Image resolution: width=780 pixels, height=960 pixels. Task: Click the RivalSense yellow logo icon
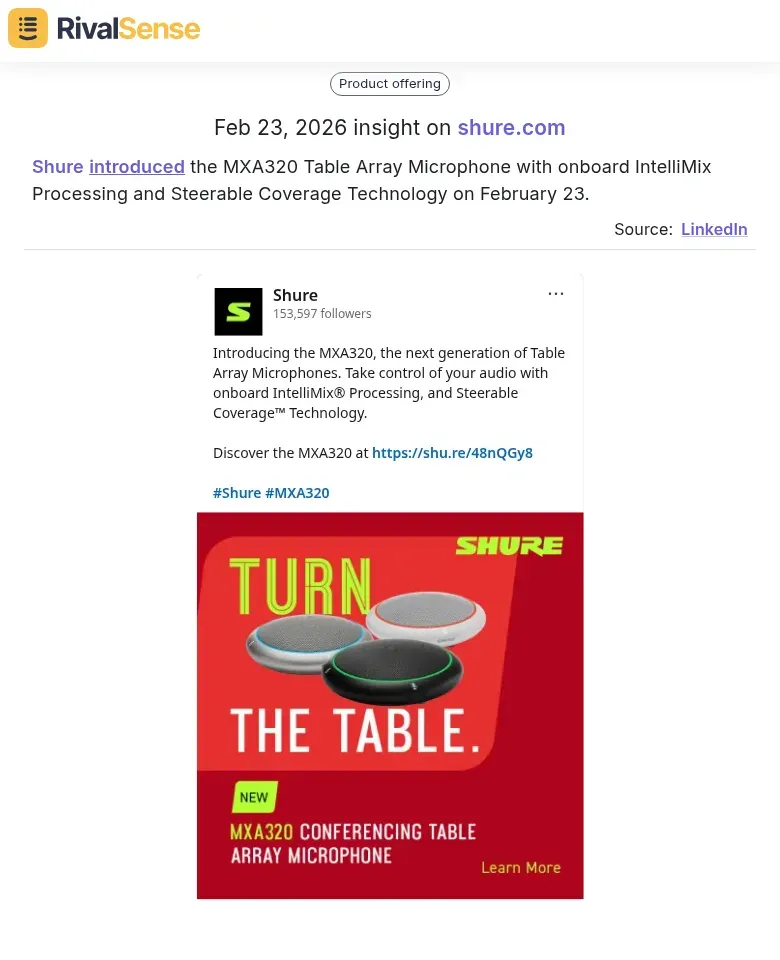coord(28,28)
